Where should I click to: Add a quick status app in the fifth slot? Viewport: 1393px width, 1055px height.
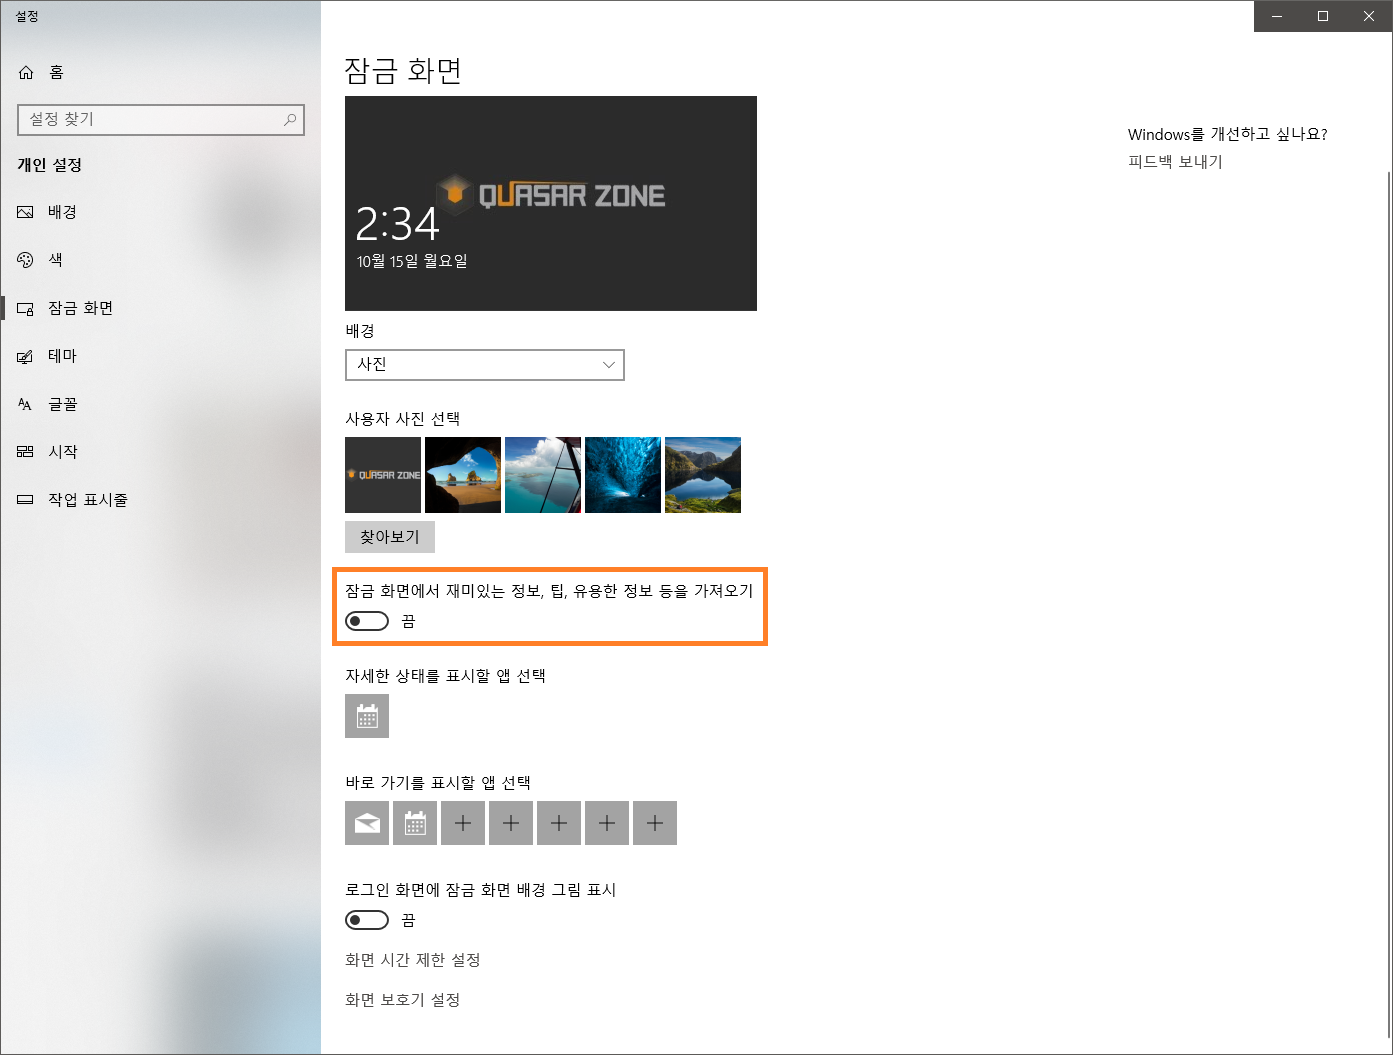[x=559, y=823]
